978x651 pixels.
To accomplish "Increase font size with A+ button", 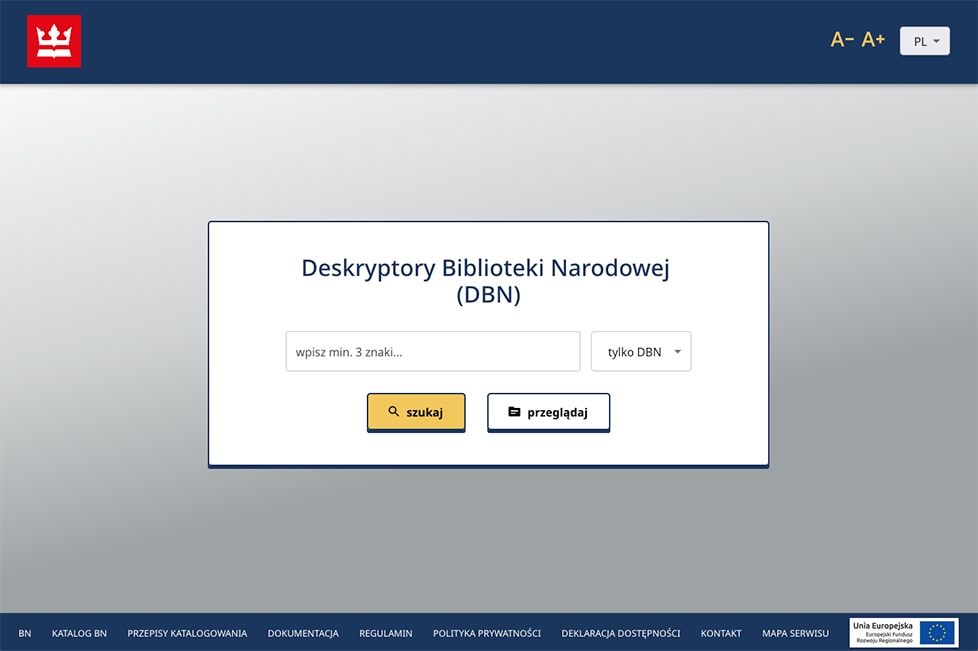I will click(x=873, y=40).
